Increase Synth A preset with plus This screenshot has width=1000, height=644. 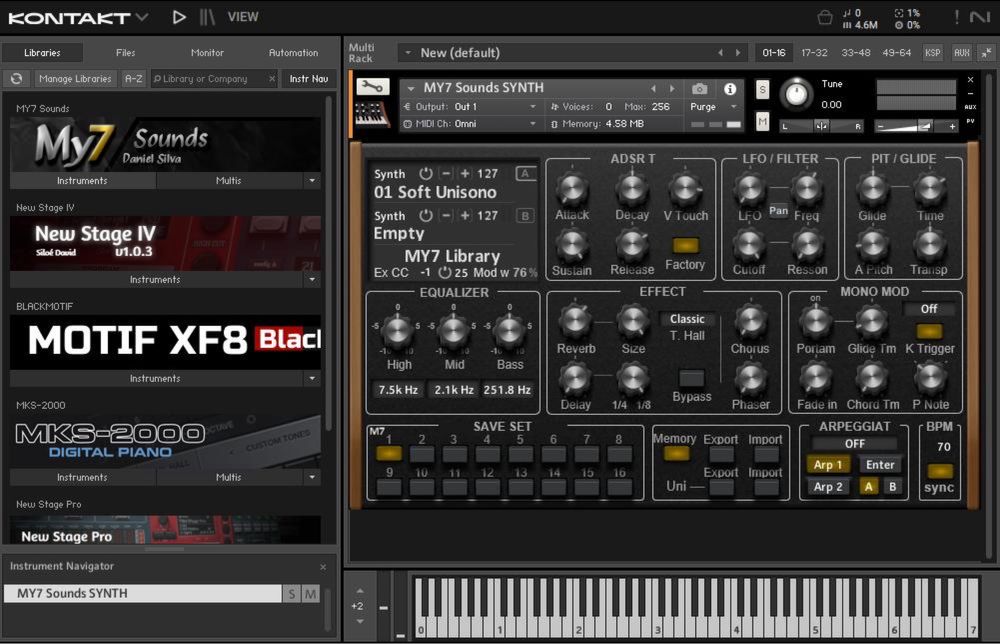(x=465, y=173)
